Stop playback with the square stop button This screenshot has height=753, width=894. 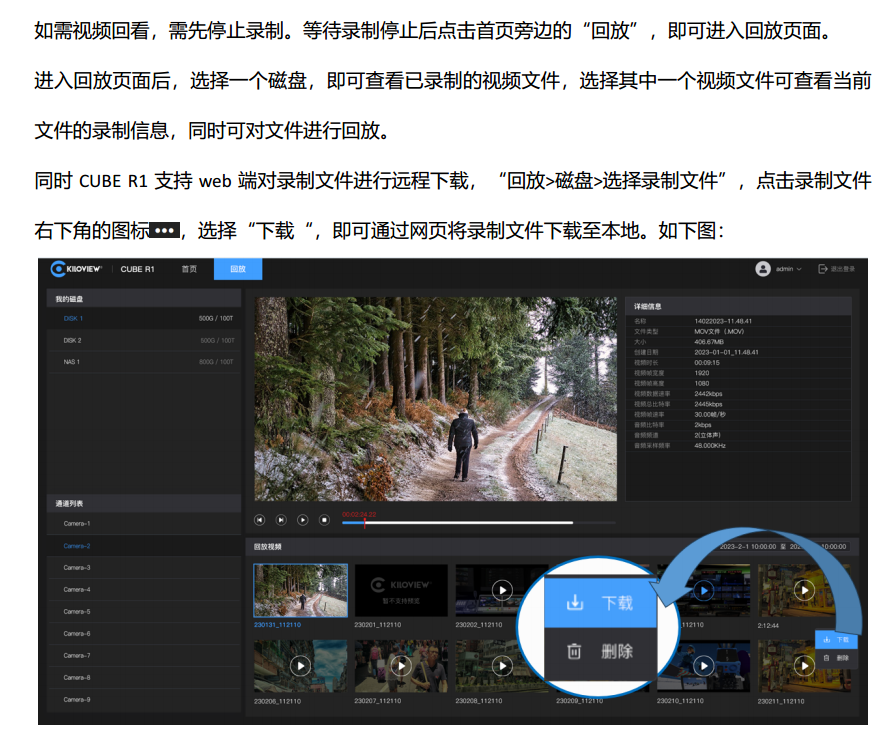(324, 520)
